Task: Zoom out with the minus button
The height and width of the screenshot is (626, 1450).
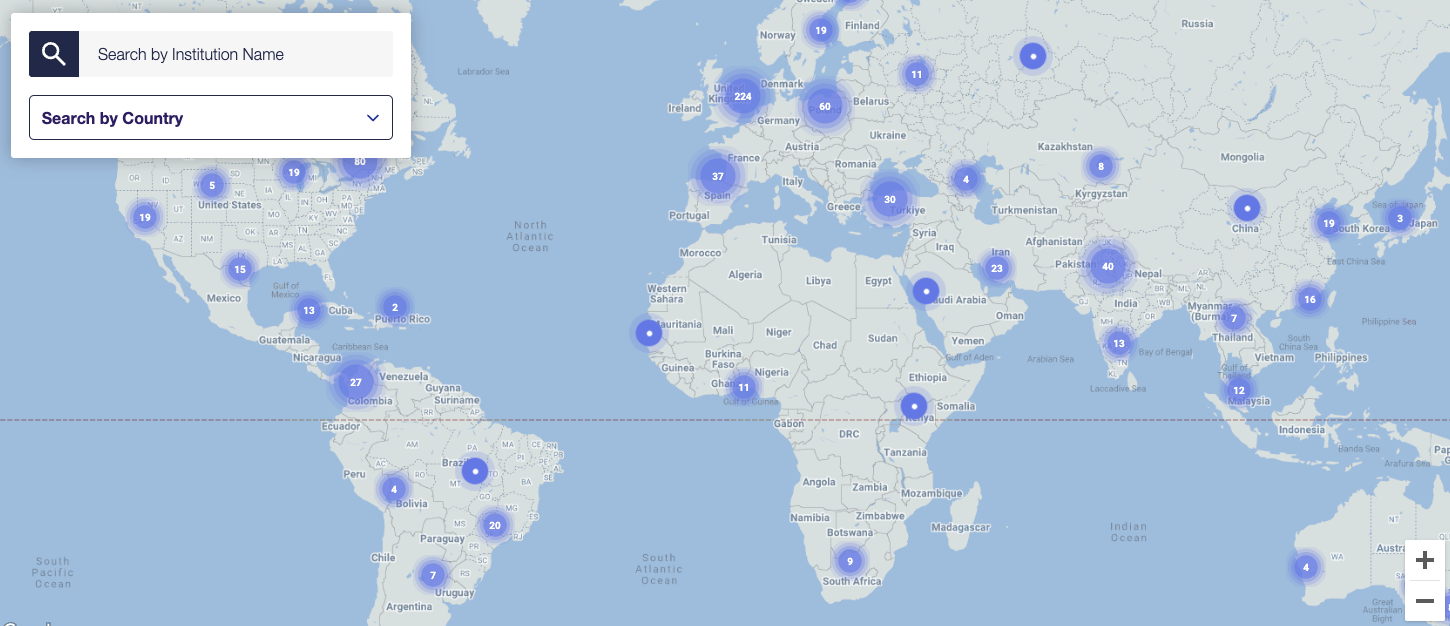Action: (1425, 601)
